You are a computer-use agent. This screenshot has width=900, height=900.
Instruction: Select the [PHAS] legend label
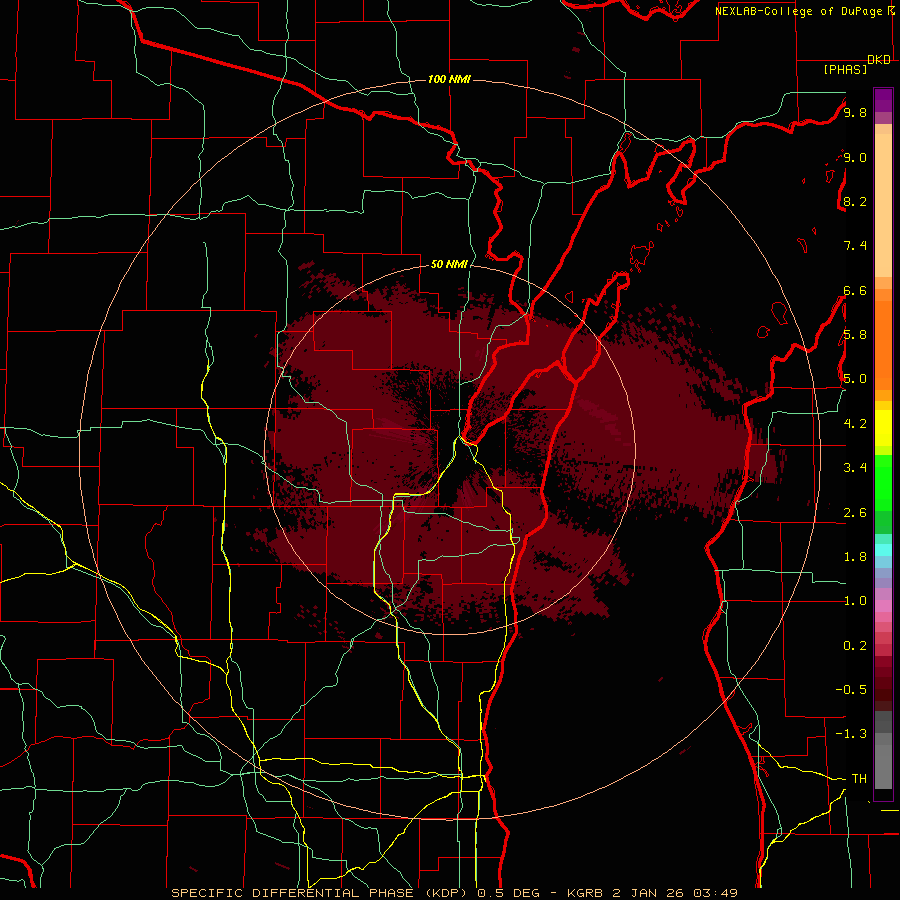[x=845, y=69]
